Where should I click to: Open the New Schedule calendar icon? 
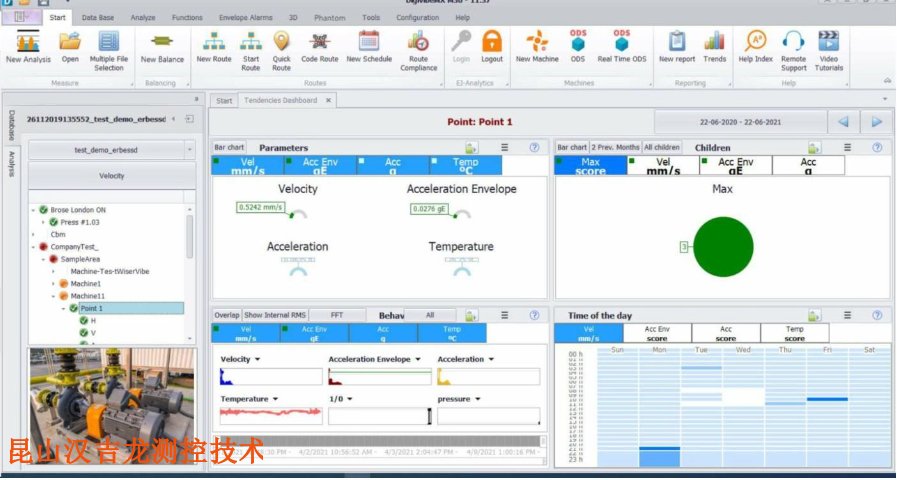369,42
